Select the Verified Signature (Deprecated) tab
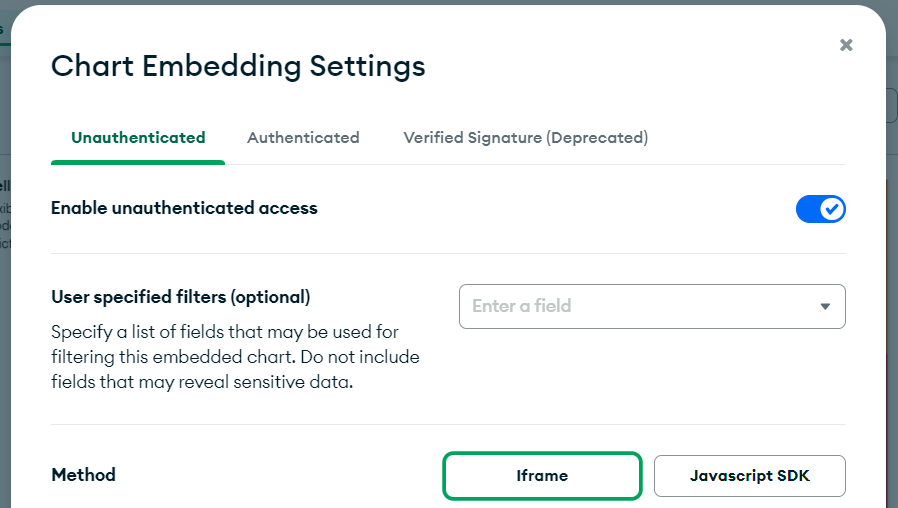 tap(525, 138)
